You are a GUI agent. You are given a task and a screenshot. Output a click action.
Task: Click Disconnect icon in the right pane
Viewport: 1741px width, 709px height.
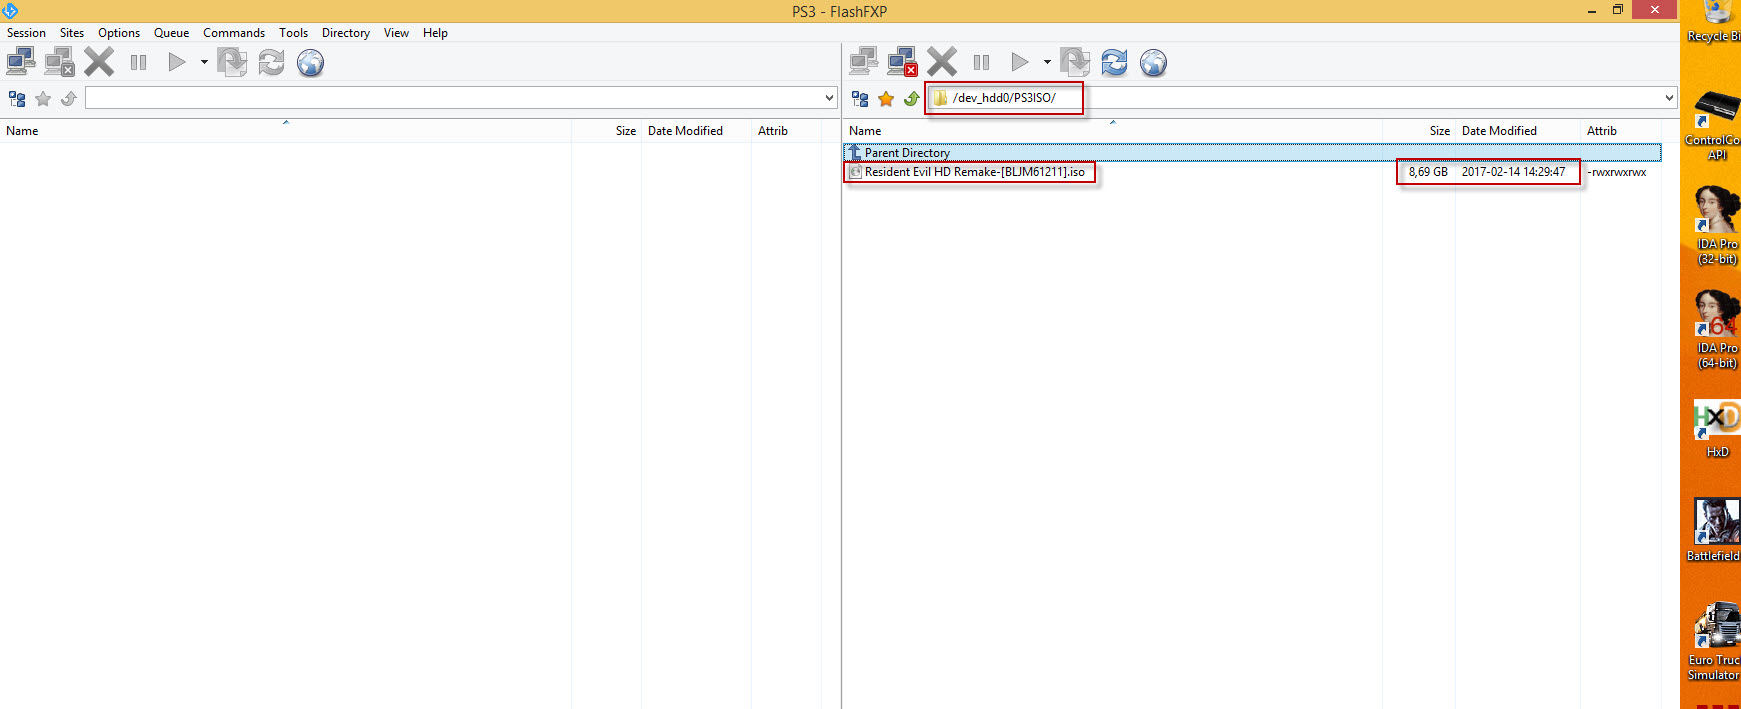tap(902, 62)
